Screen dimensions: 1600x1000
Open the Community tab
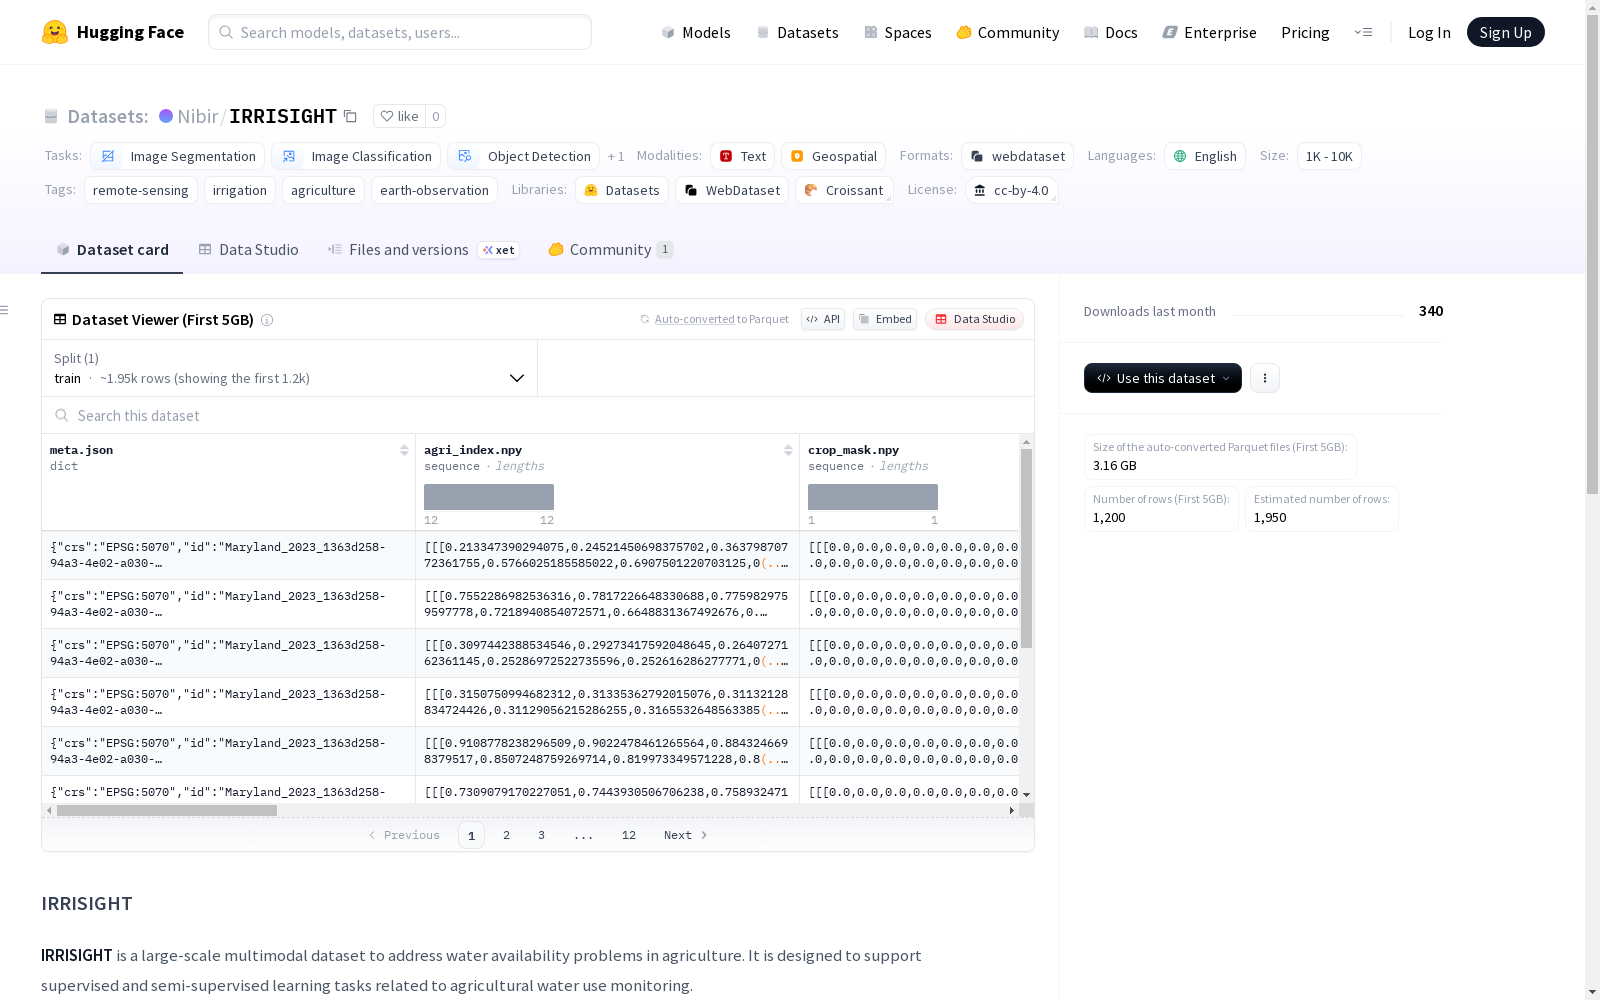(610, 250)
